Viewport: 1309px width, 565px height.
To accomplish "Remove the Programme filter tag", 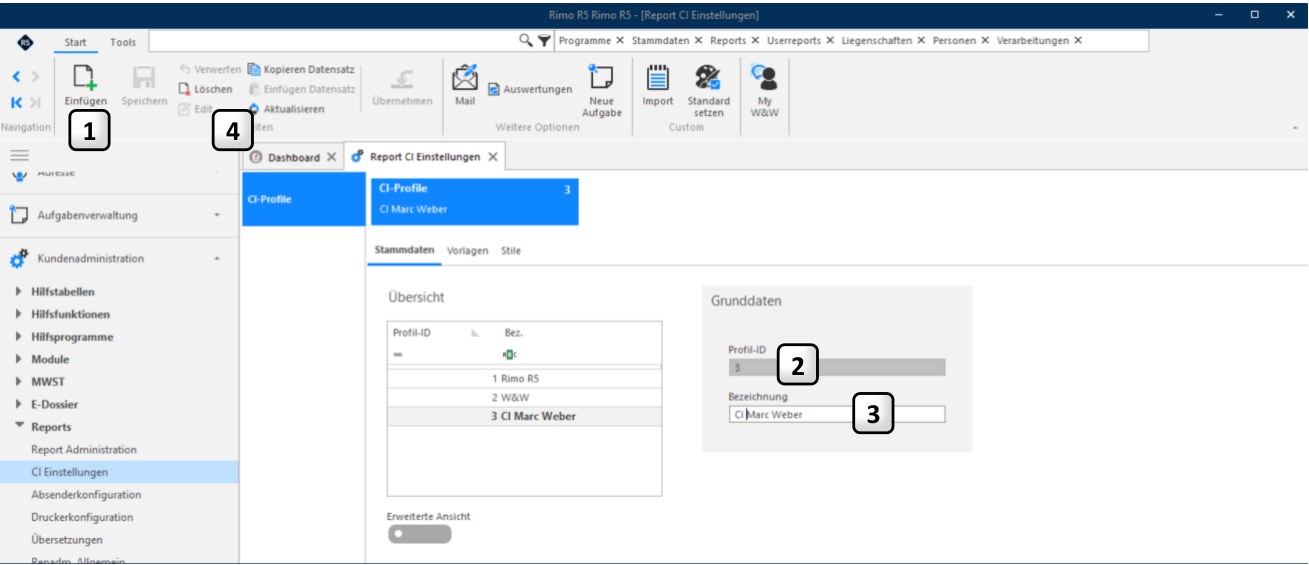I will (620, 41).
